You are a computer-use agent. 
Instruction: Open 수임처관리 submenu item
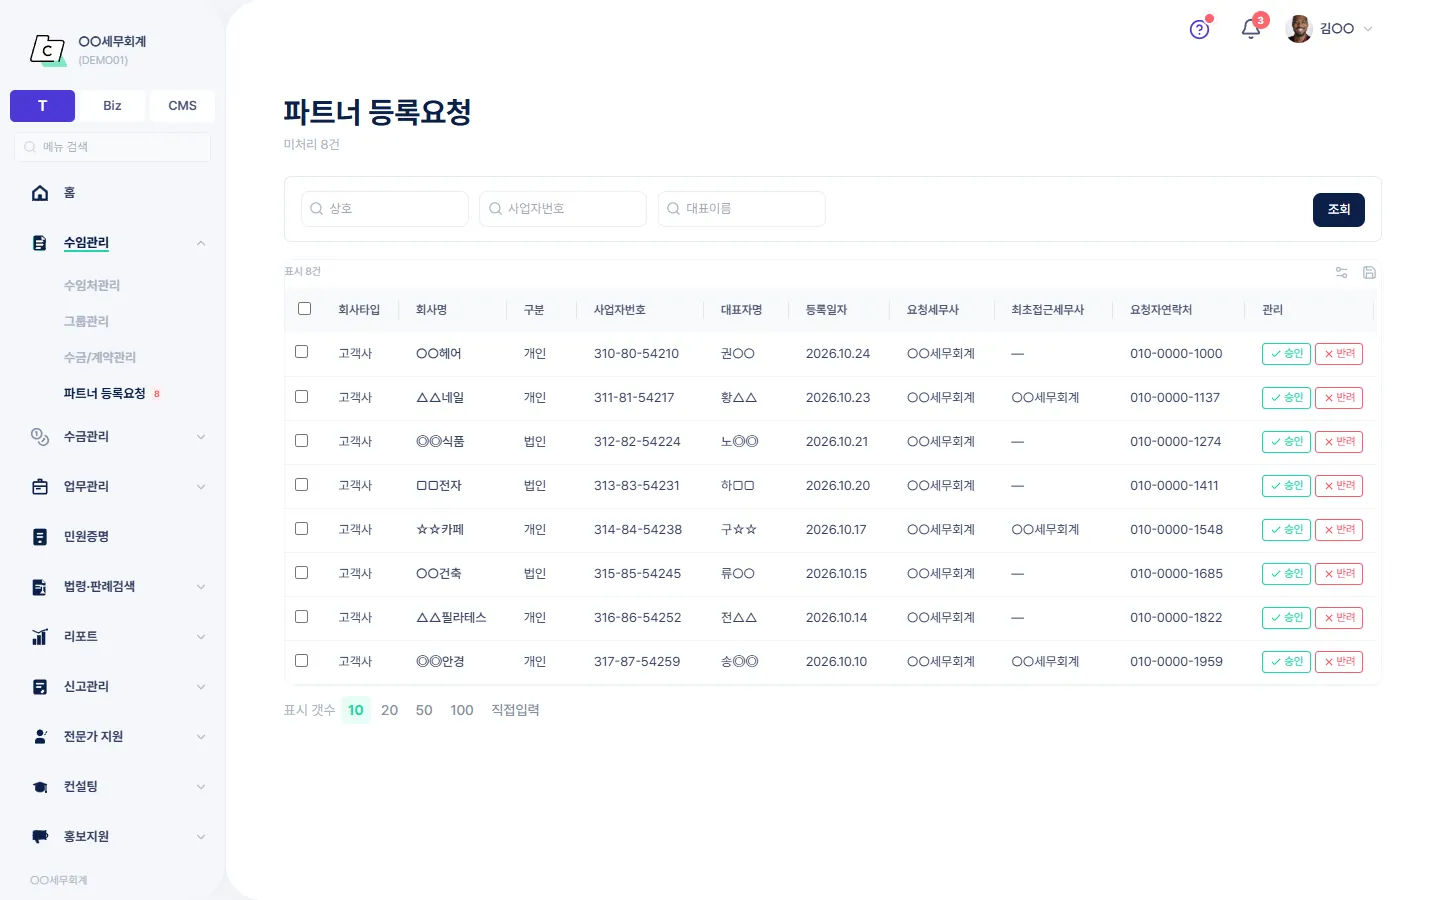92,286
